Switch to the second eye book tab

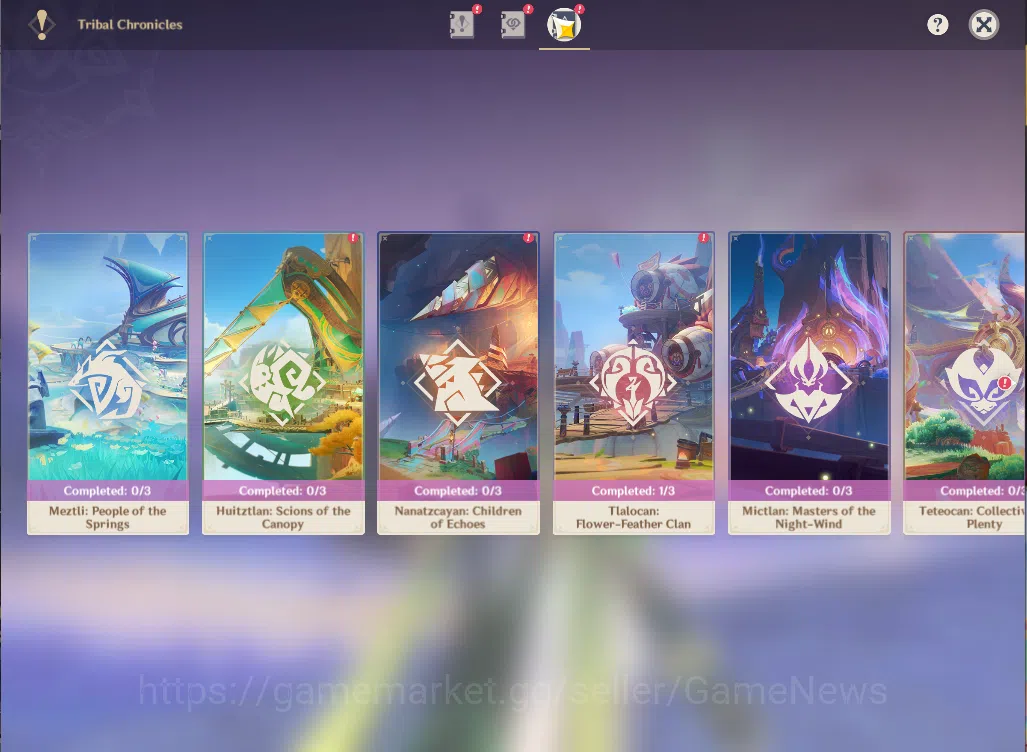coord(513,25)
